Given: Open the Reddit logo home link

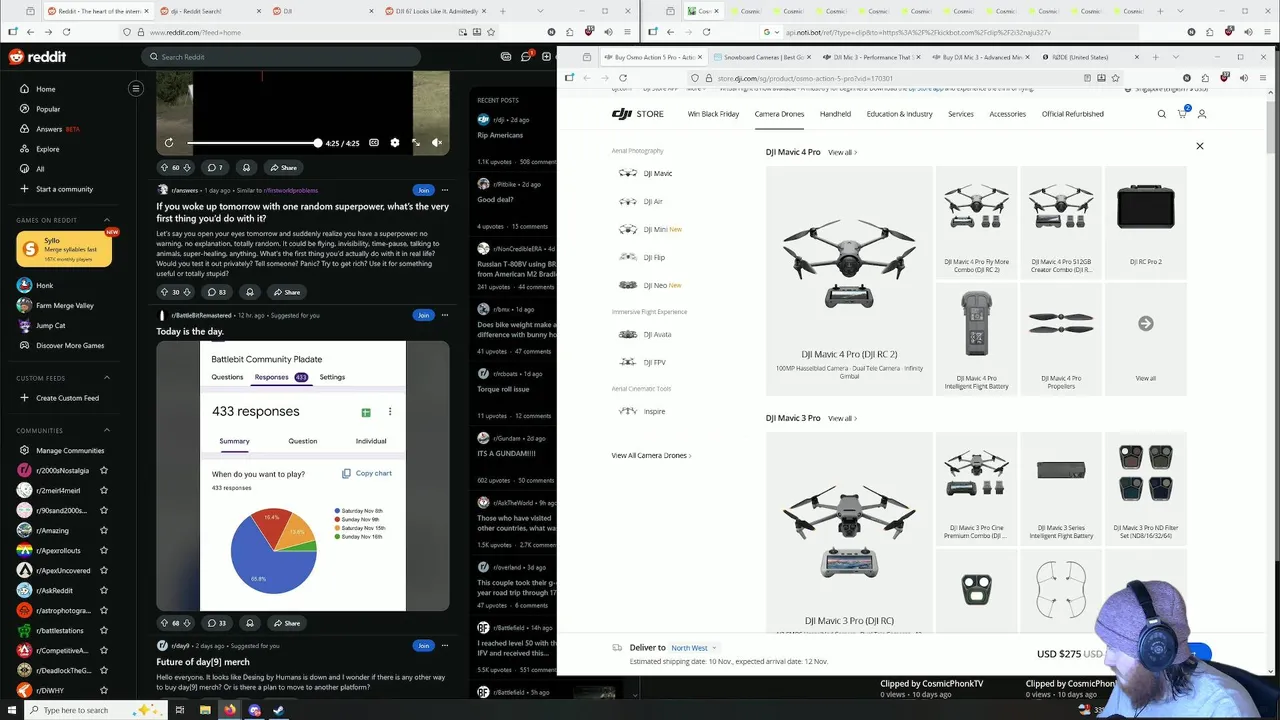Looking at the screenshot, I should coord(38,57).
